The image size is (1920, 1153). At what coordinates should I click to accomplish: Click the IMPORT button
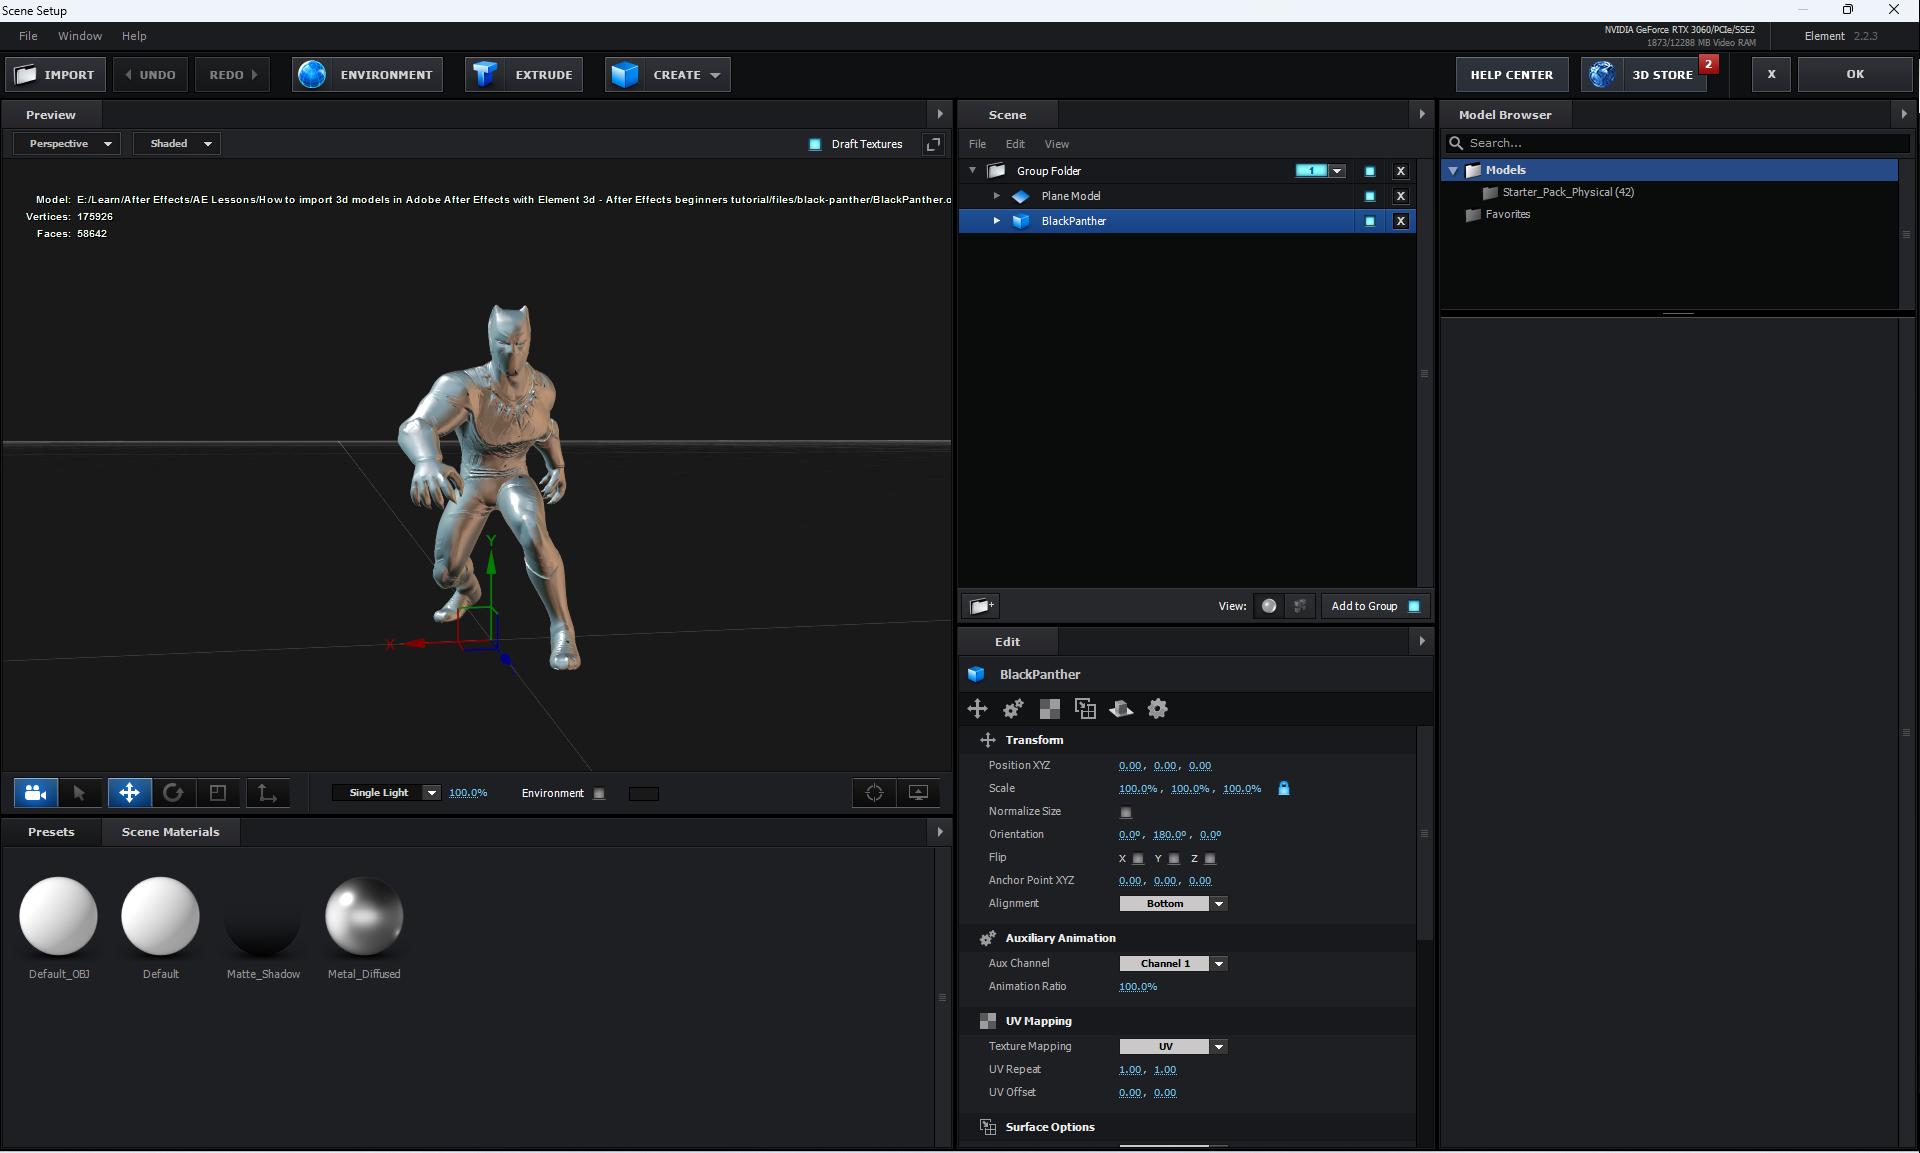pyautogui.click(x=56, y=75)
